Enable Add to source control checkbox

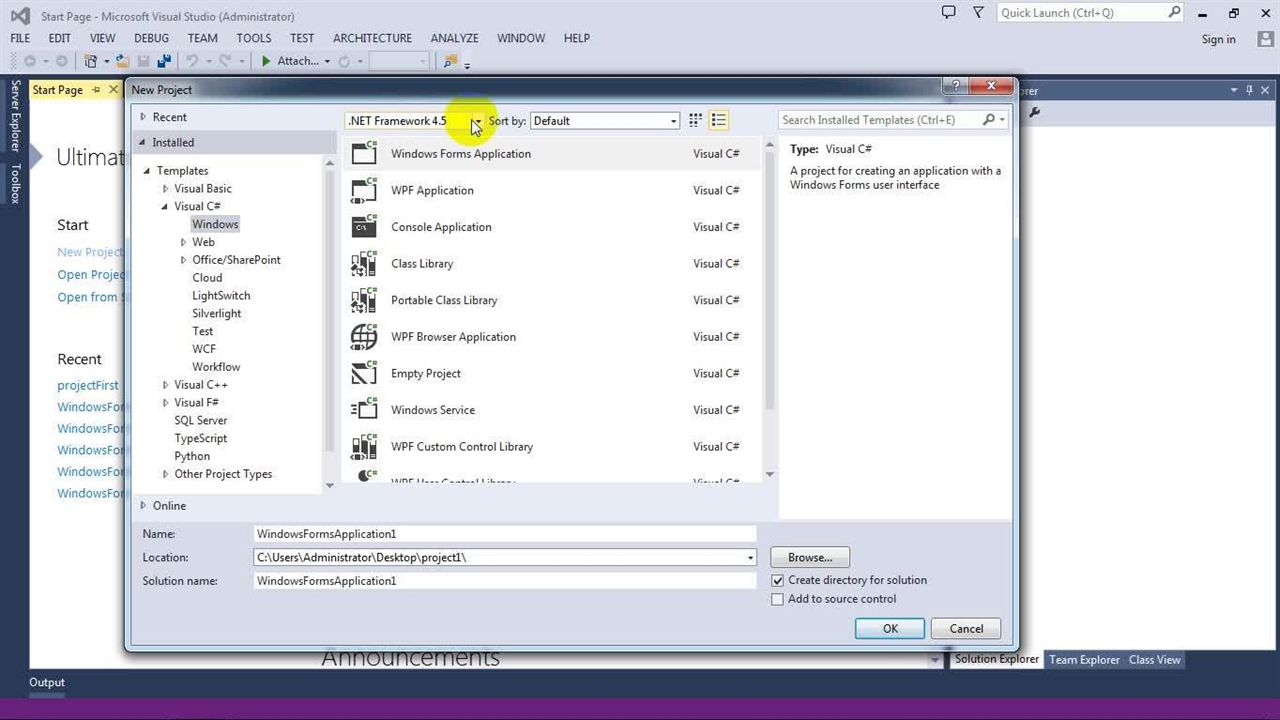click(x=777, y=600)
